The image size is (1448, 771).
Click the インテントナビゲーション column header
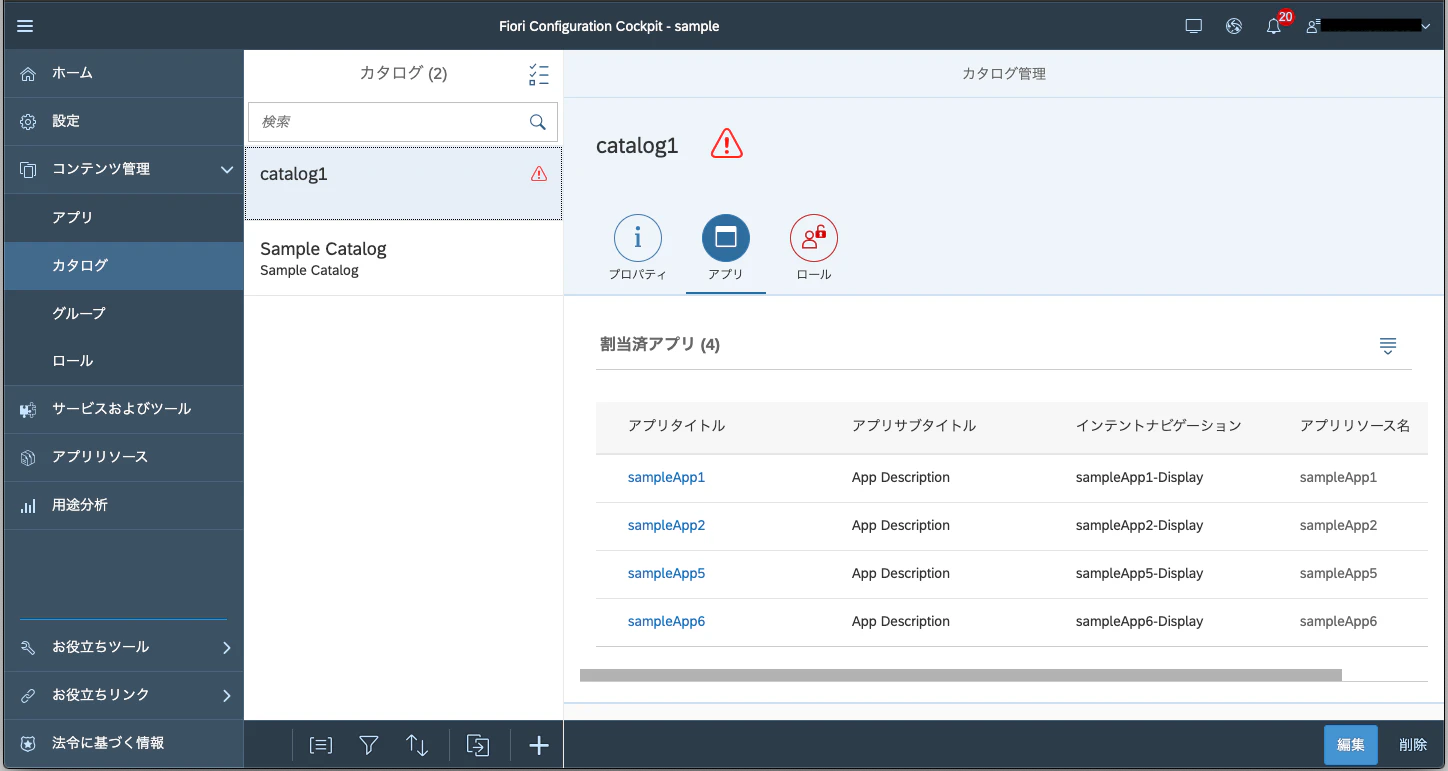pyautogui.click(x=1158, y=426)
